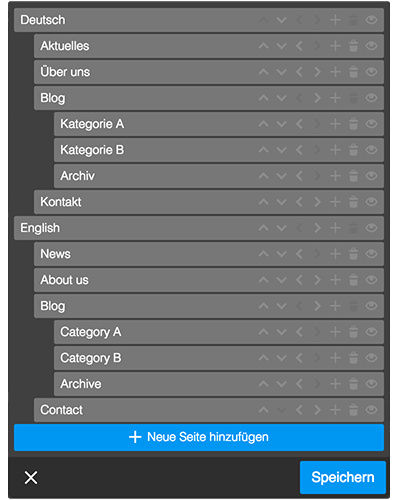Move Archive page up with chevron
400x500 pixels.
[263, 384]
